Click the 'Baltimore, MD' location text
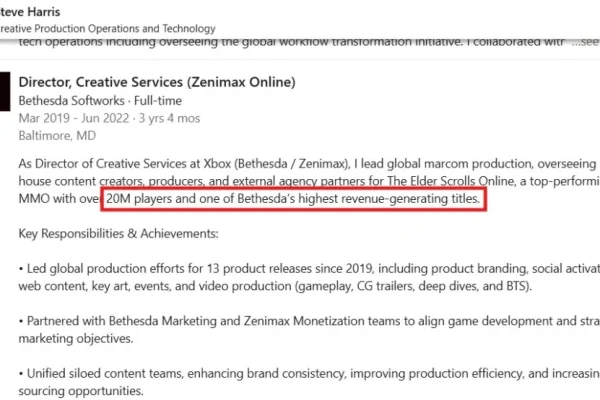The image size is (600, 400). (57, 136)
